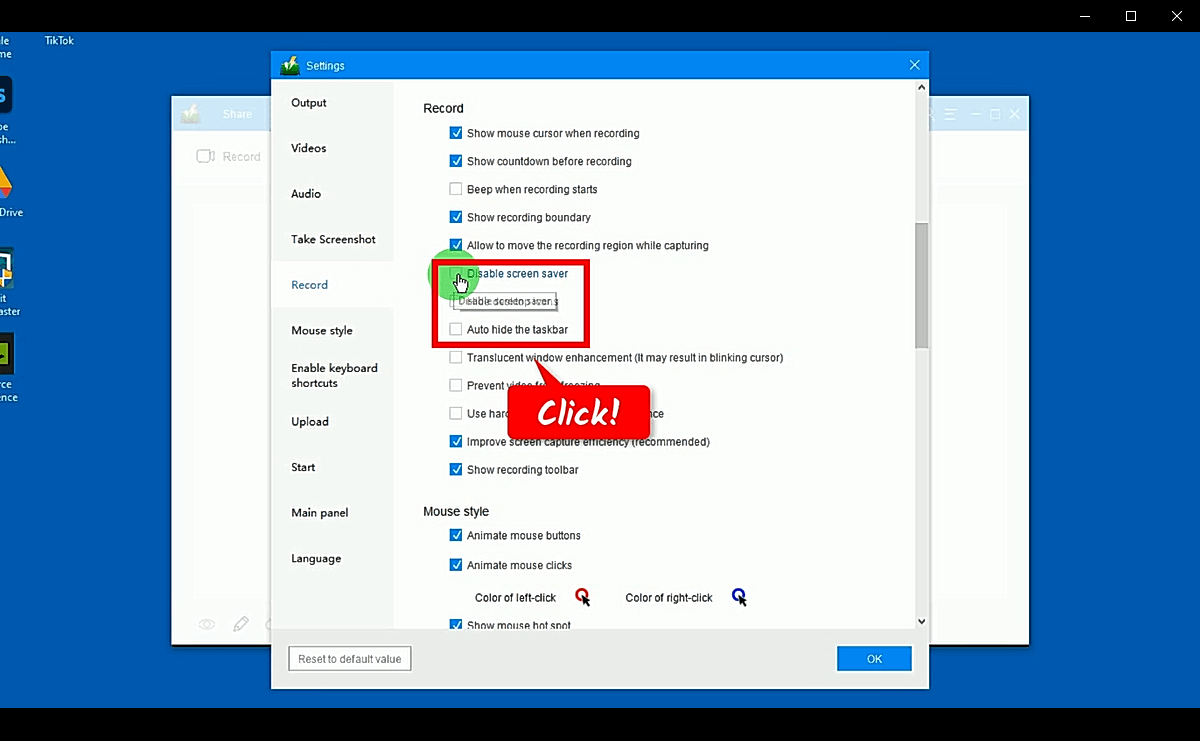Click the scrollbar down arrow

920,621
